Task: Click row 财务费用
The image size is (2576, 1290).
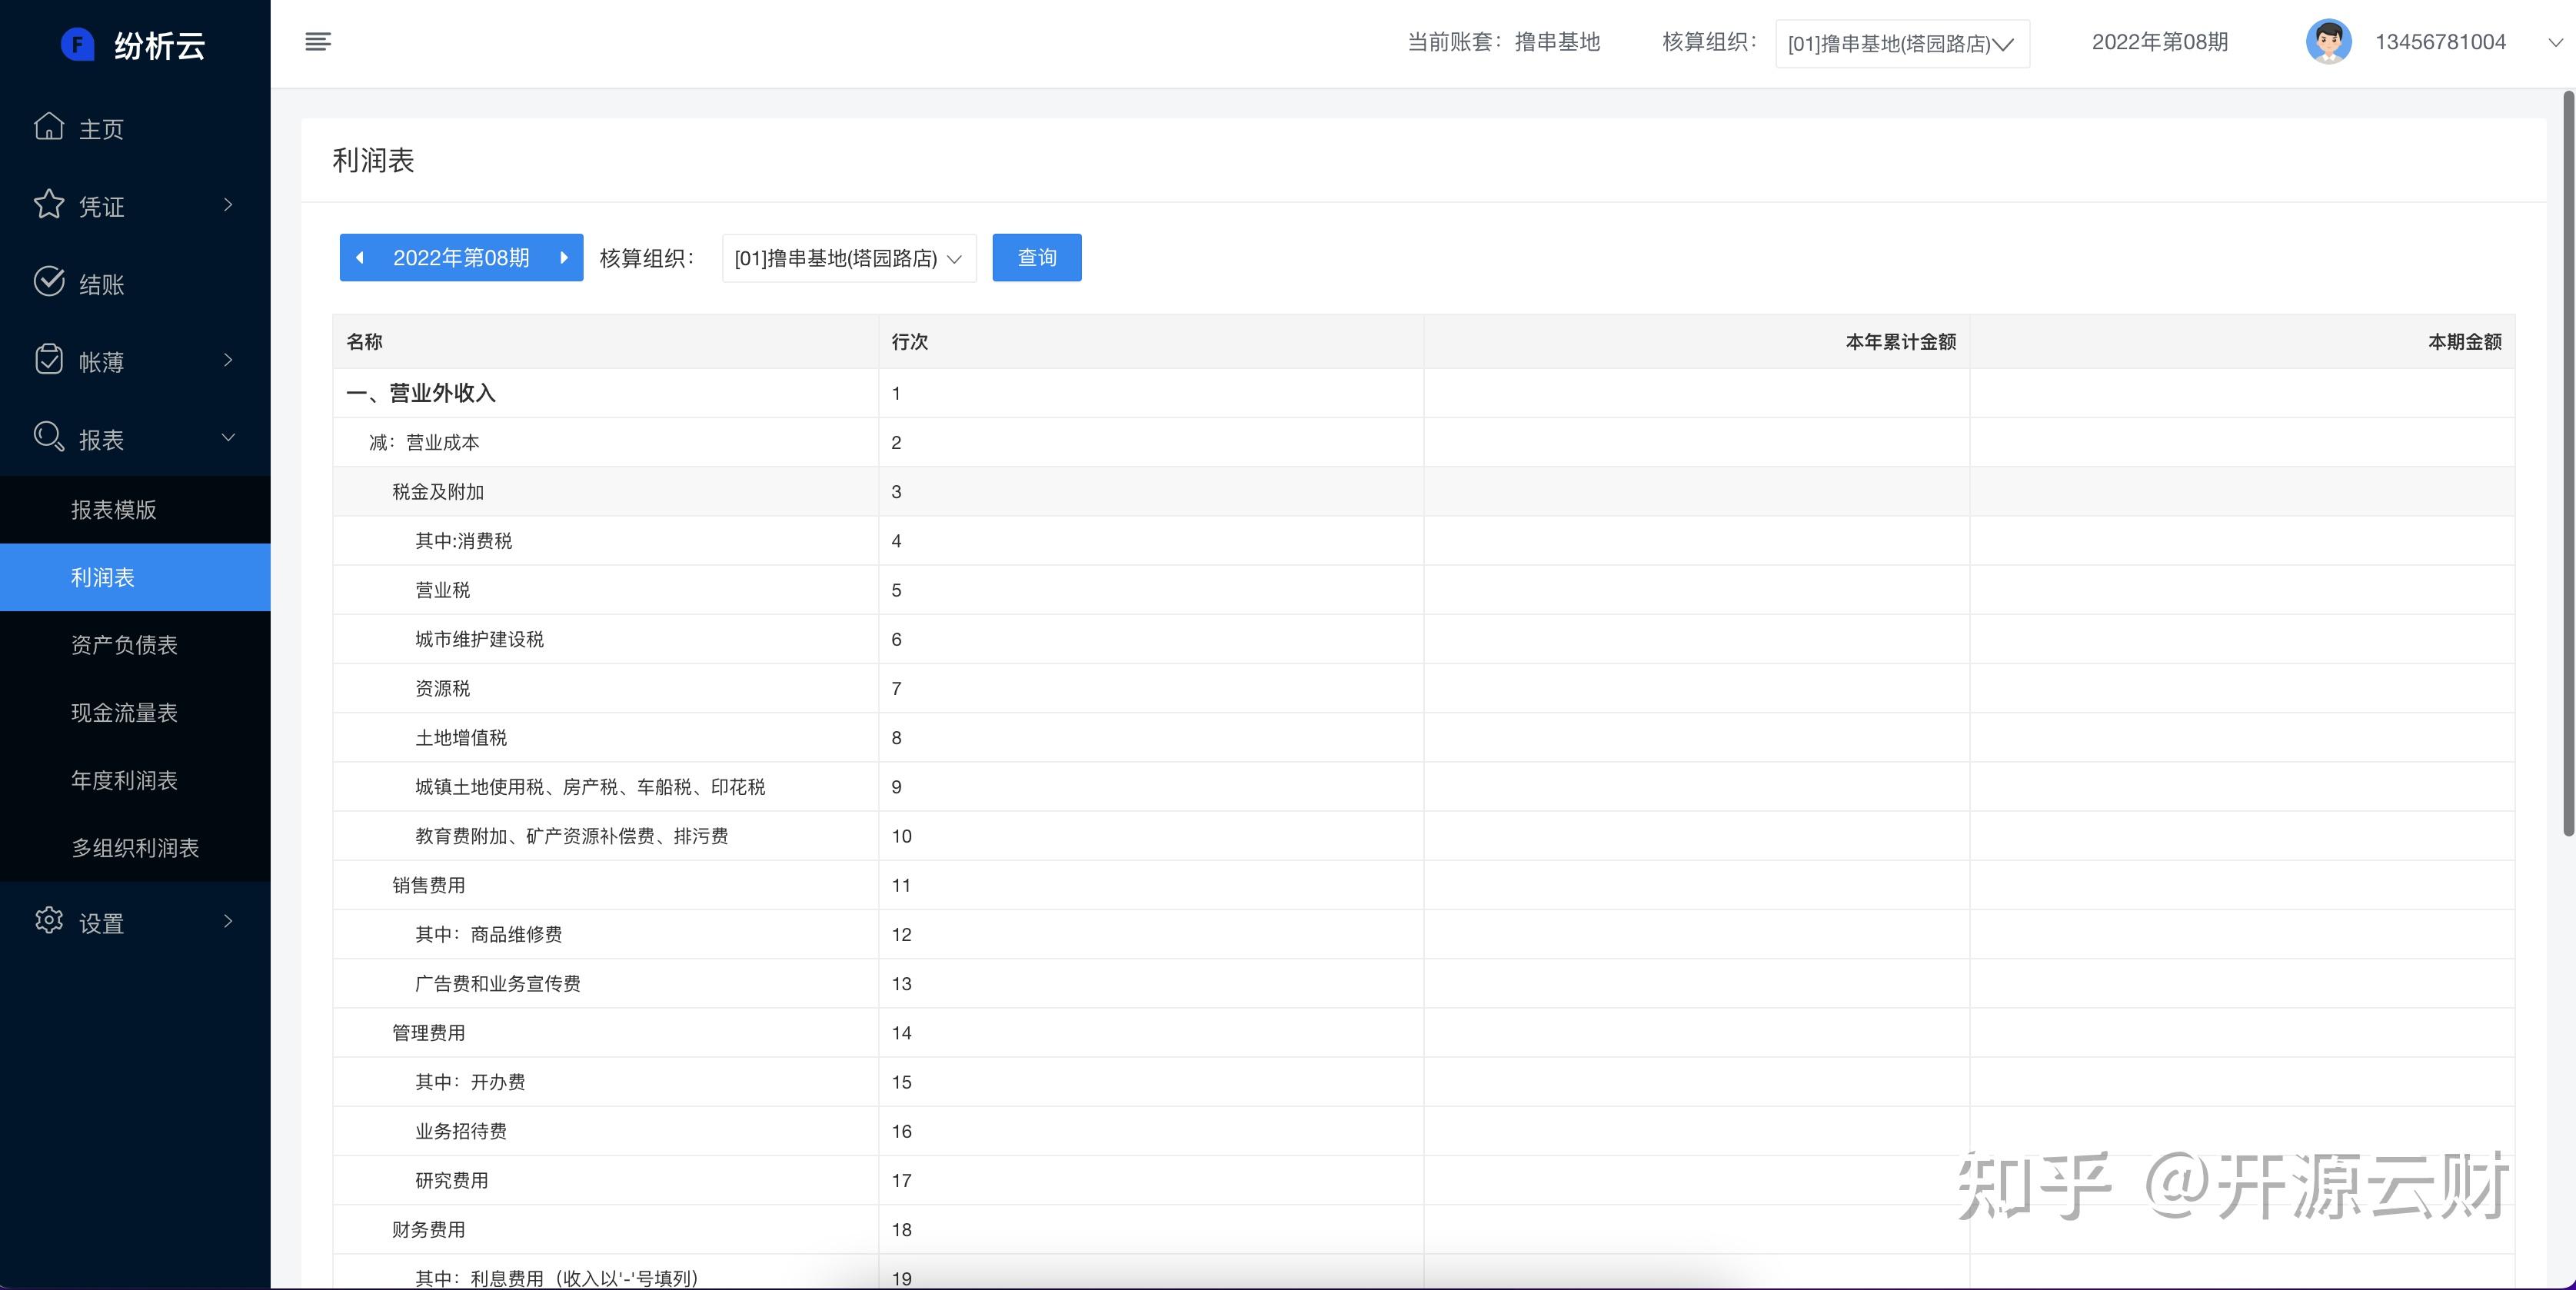Action: pyautogui.click(x=1424, y=1229)
